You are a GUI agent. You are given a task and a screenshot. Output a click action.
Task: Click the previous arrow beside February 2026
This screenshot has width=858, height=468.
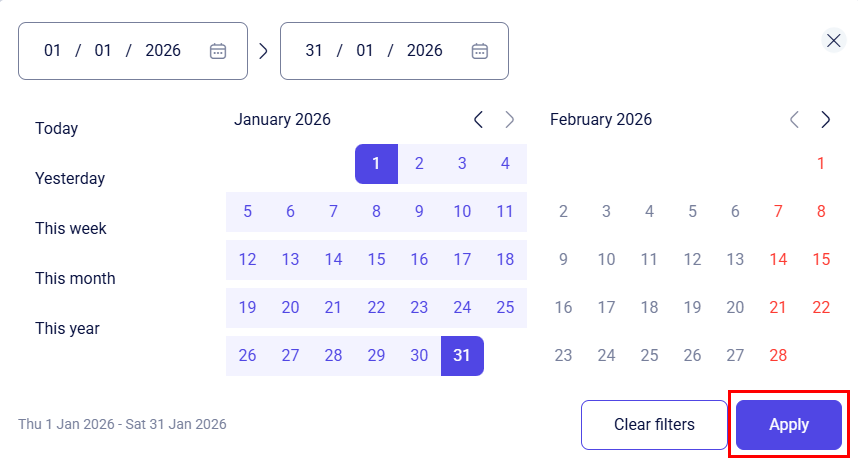[x=794, y=120]
